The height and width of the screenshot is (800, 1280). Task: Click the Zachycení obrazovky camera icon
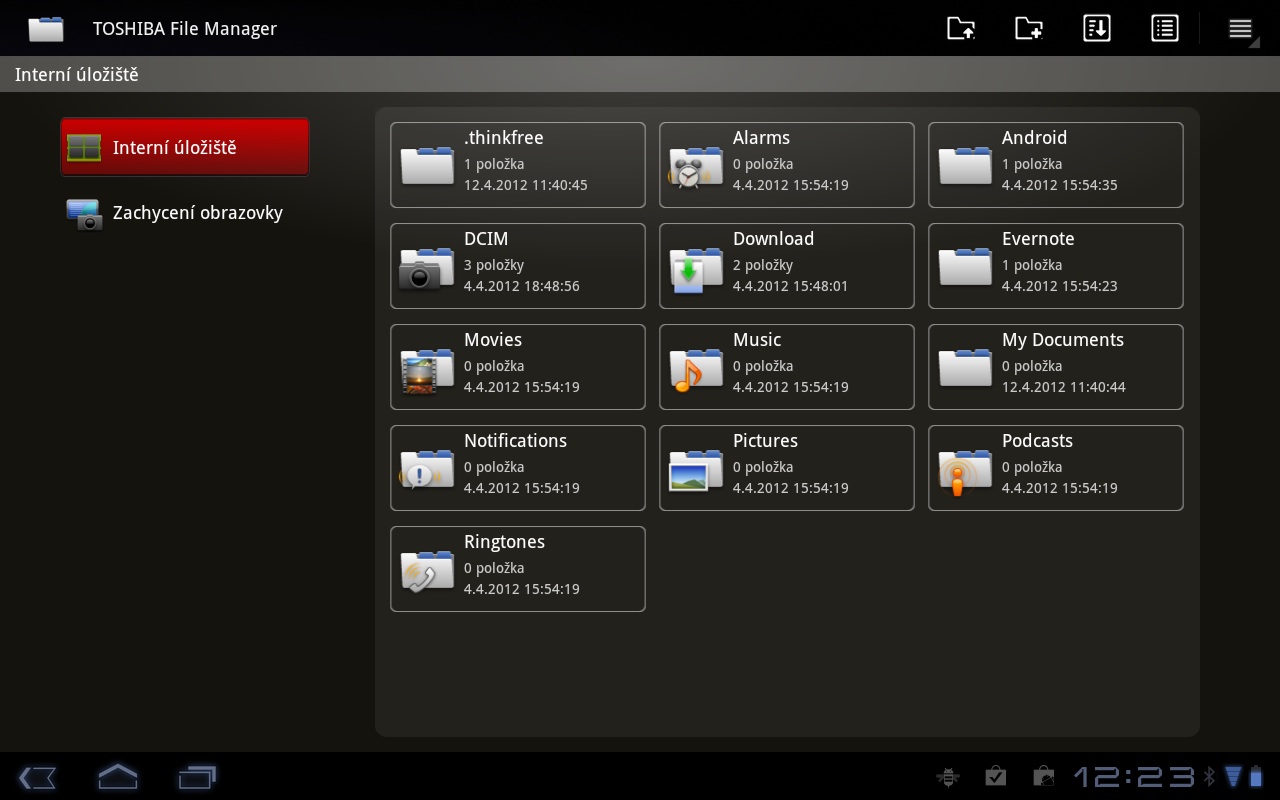click(84, 214)
